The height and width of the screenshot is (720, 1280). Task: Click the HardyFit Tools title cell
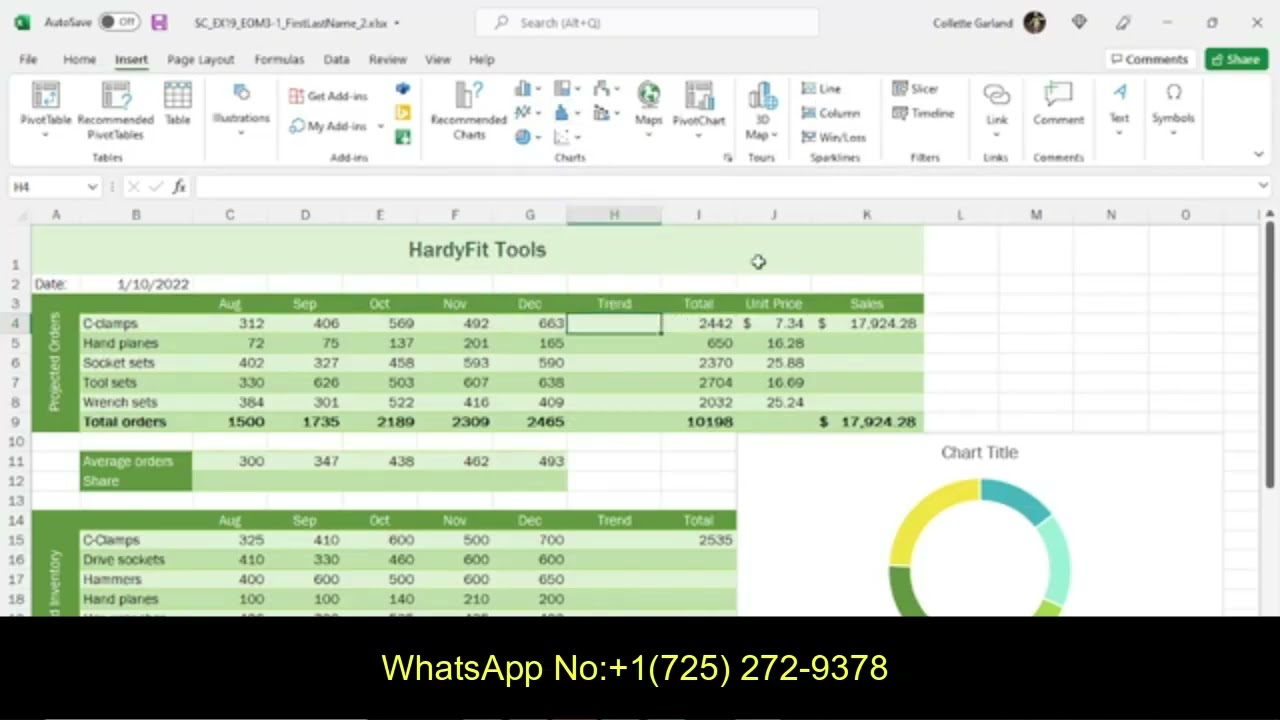477,250
